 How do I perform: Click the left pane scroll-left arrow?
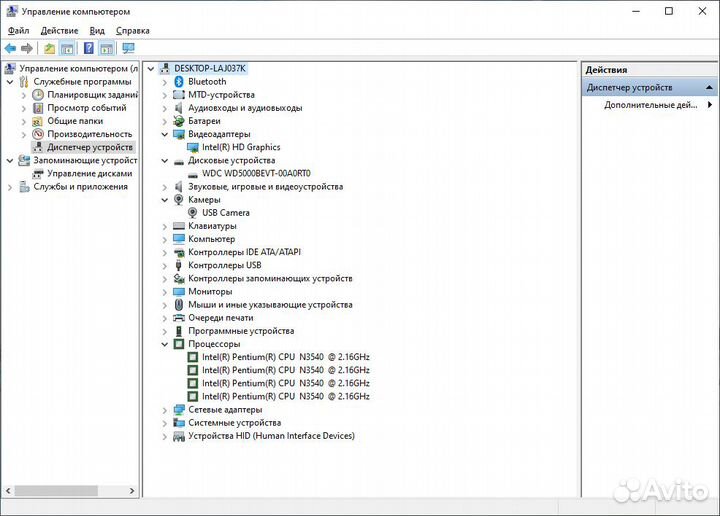(x=8, y=491)
